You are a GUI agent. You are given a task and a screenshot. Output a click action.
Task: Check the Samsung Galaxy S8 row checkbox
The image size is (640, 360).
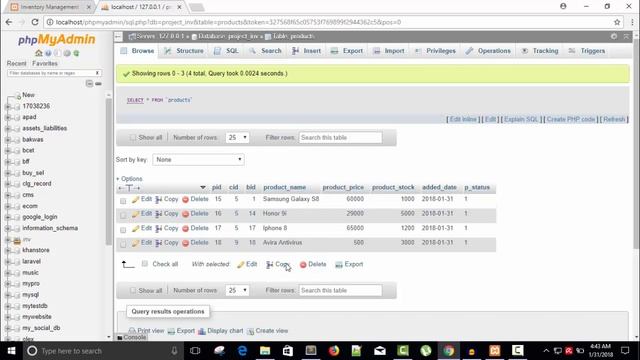[123, 200]
